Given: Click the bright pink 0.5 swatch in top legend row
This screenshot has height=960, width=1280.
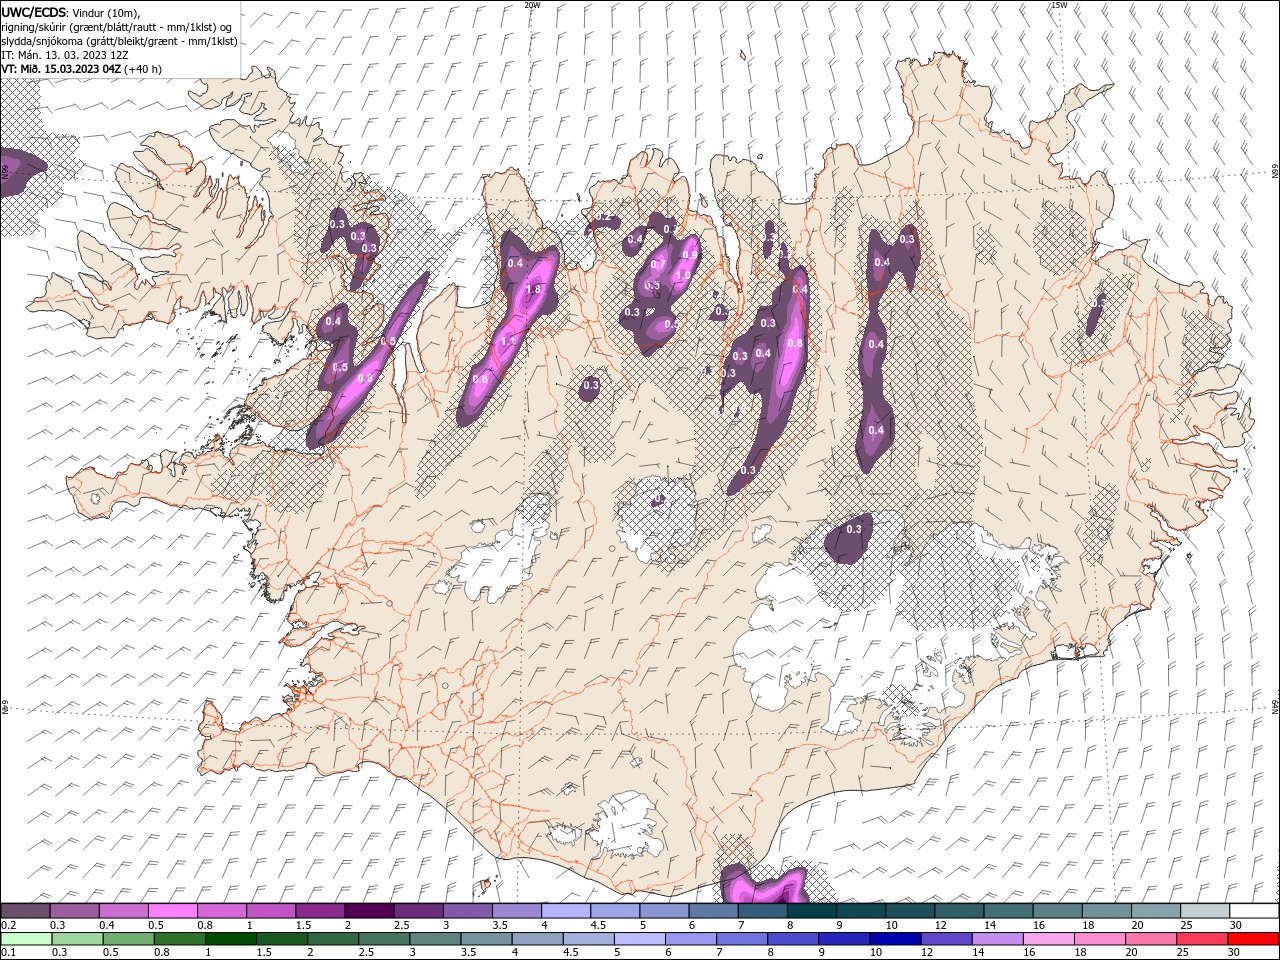Looking at the screenshot, I should coord(173,911).
